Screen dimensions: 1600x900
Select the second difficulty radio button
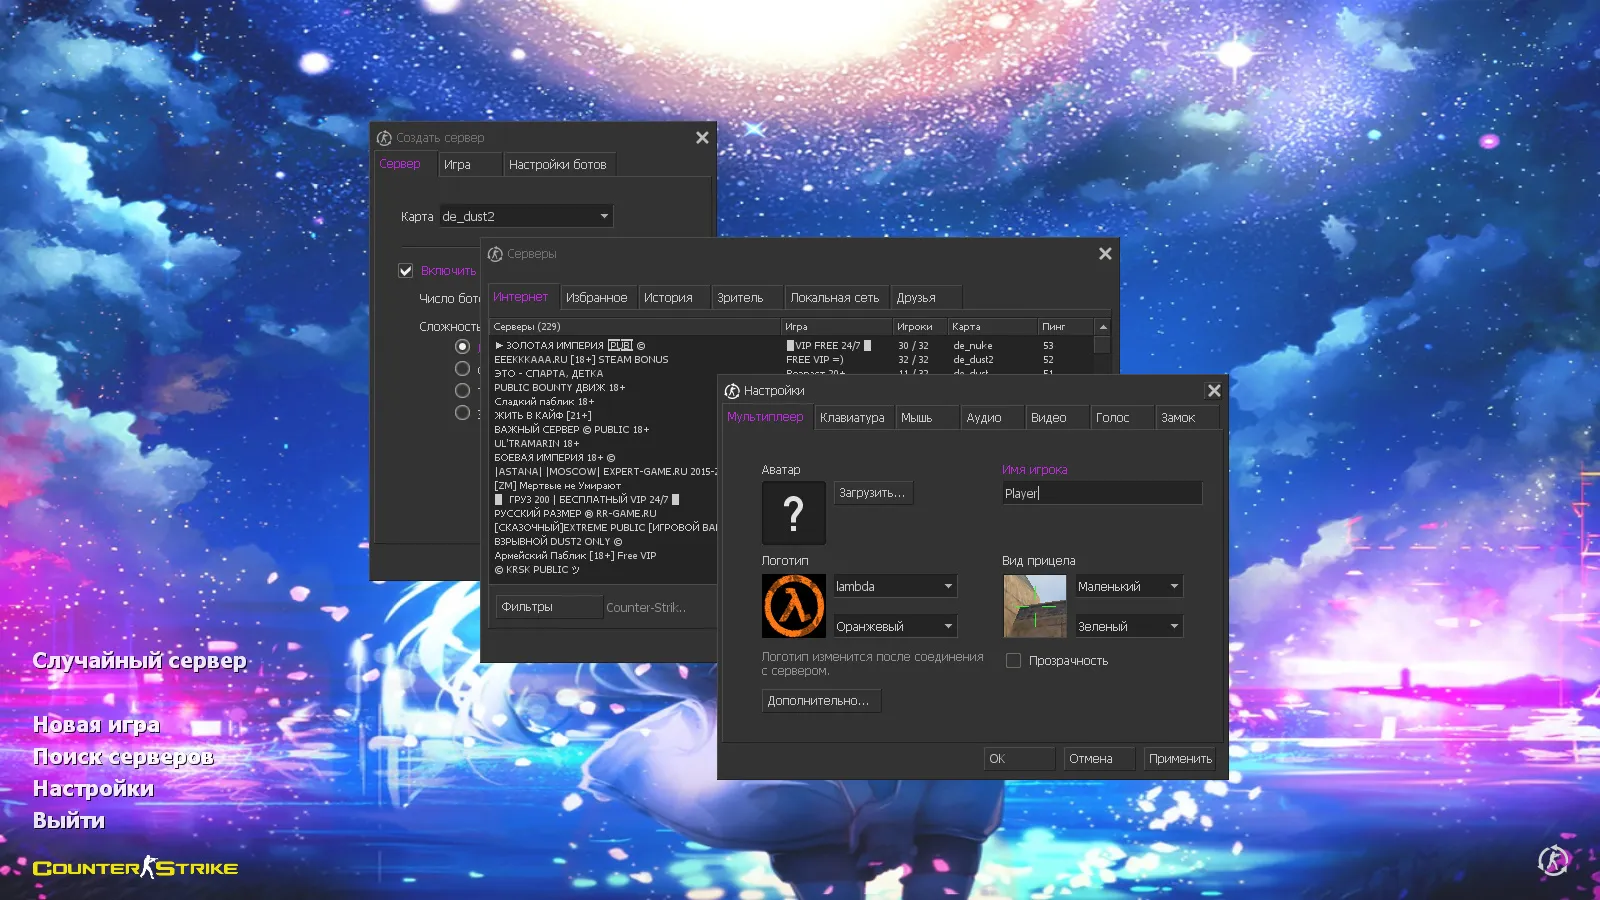pos(462,369)
